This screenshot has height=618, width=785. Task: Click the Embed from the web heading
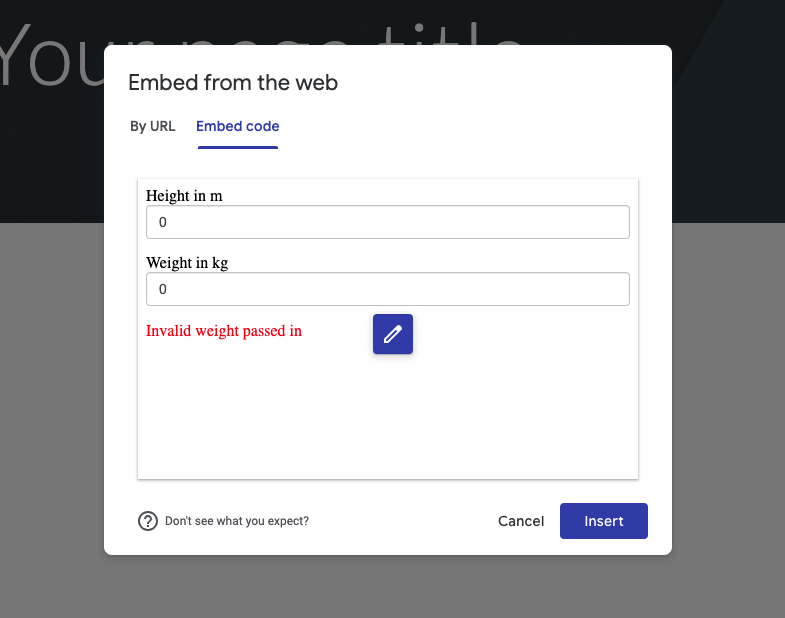233,83
